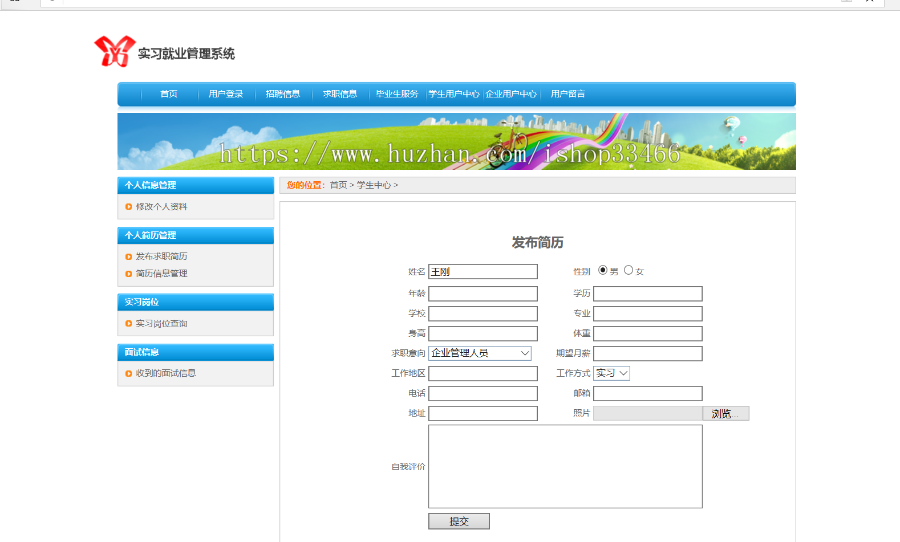This screenshot has width=900, height=542.
Task: Click the 自我评价 text area
Action: point(565,467)
